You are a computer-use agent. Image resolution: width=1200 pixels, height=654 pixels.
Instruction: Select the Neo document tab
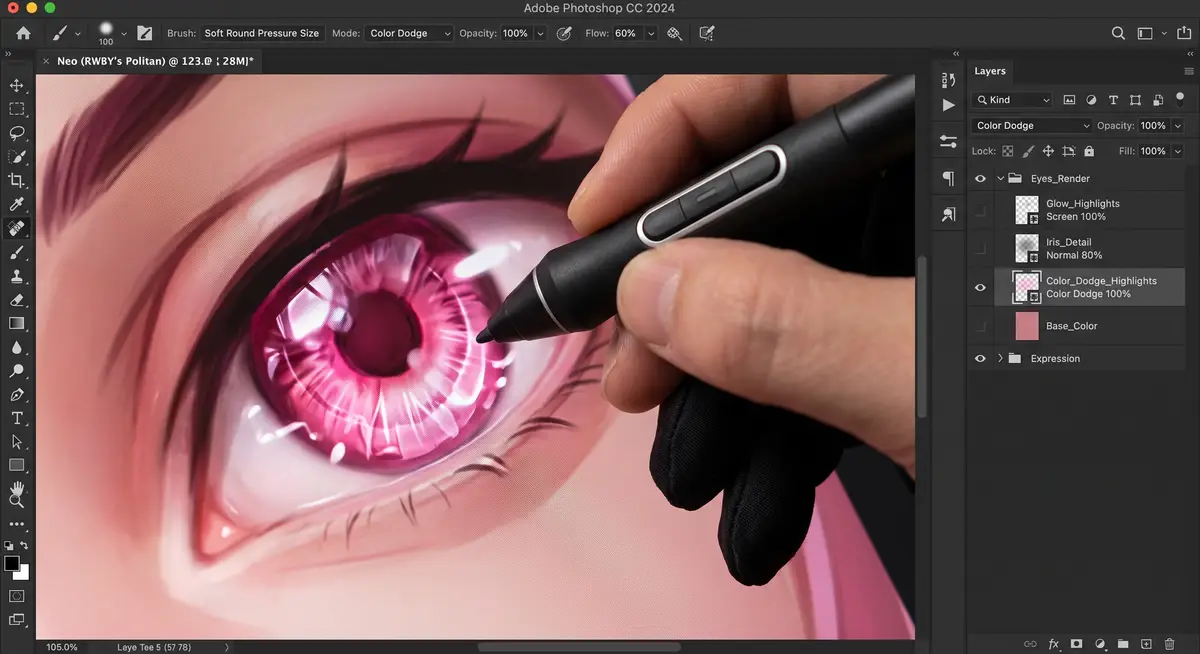tap(148, 61)
